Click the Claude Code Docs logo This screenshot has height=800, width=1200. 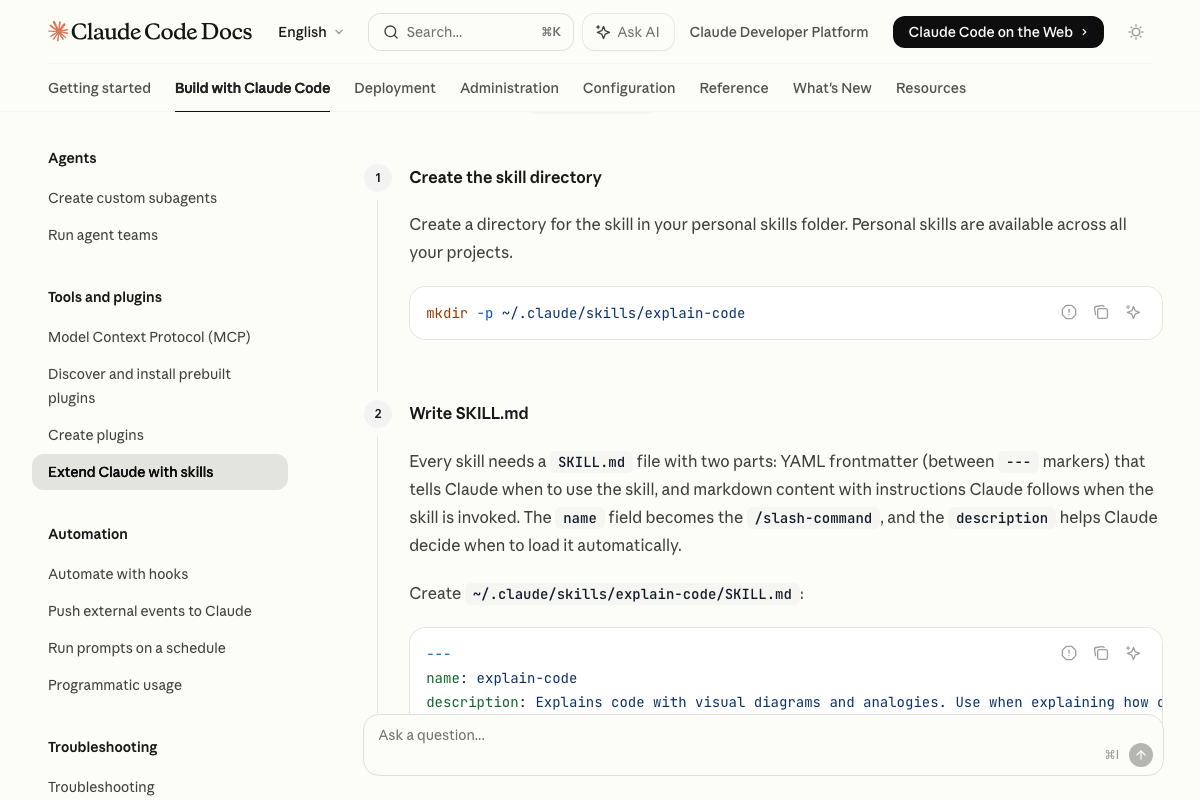150,32
